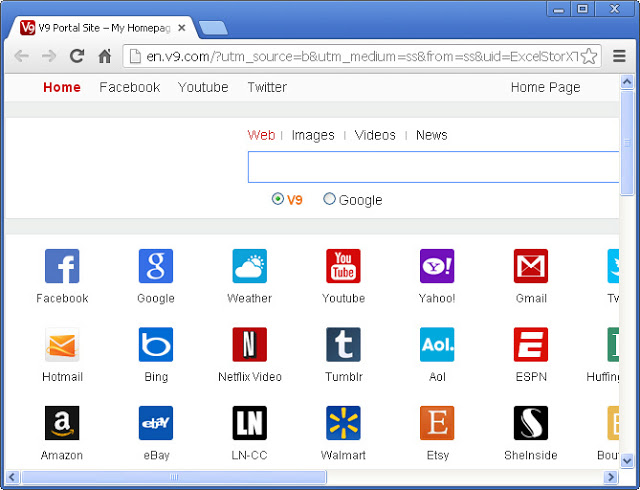Bookmark this page with the star icon
Viewport: 640px width, 490px height.
(x=589, y=56)
